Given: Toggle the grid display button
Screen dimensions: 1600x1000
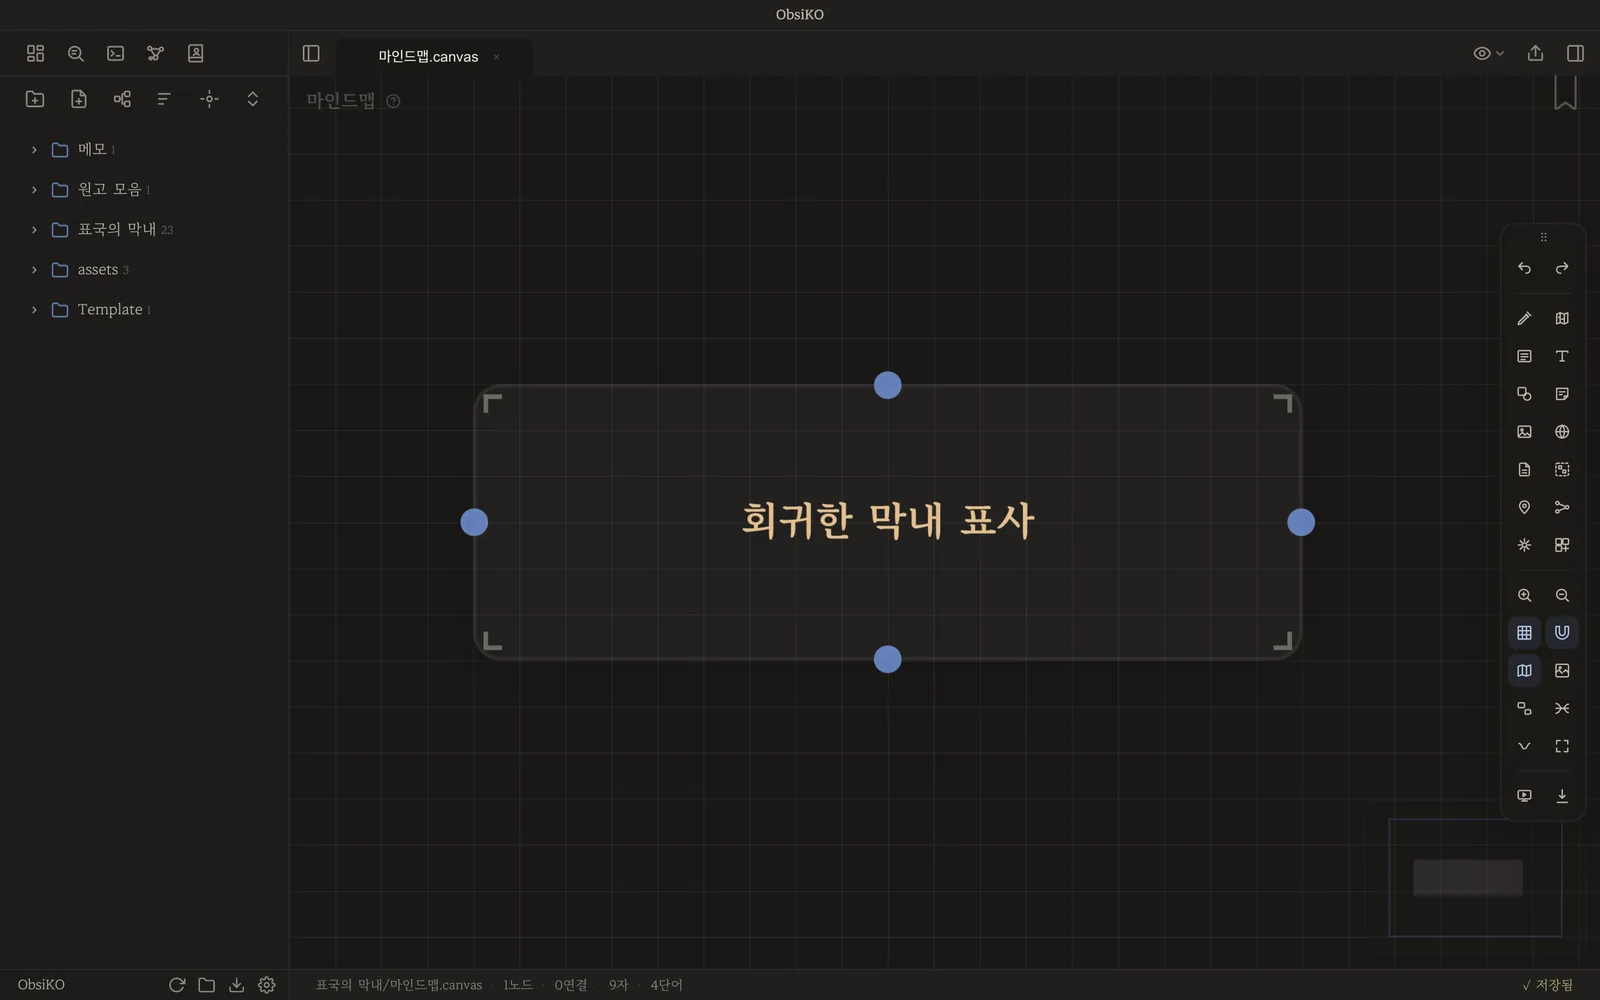Looking at the screenshot, I should (1524, 633).
